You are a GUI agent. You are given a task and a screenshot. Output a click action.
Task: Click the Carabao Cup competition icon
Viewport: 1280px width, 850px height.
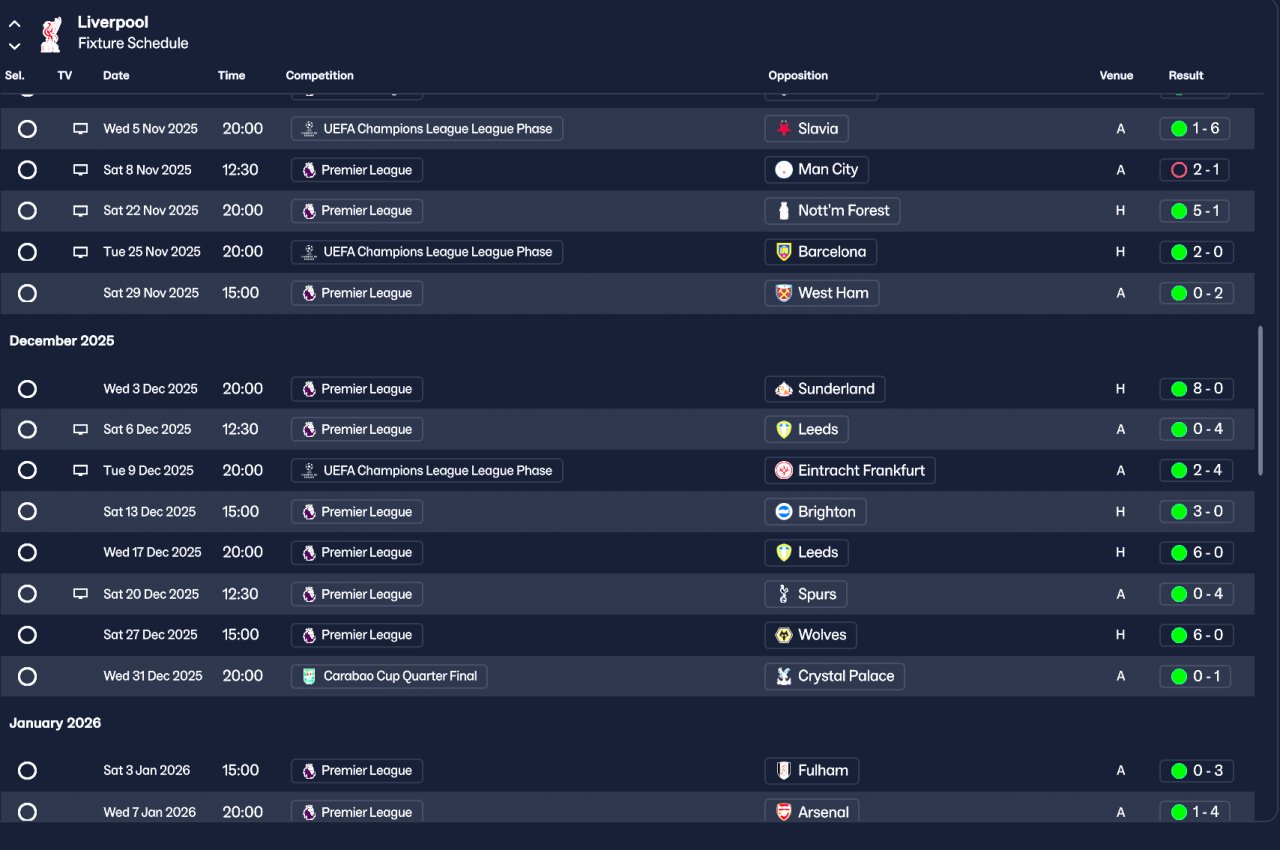[309, 676]
